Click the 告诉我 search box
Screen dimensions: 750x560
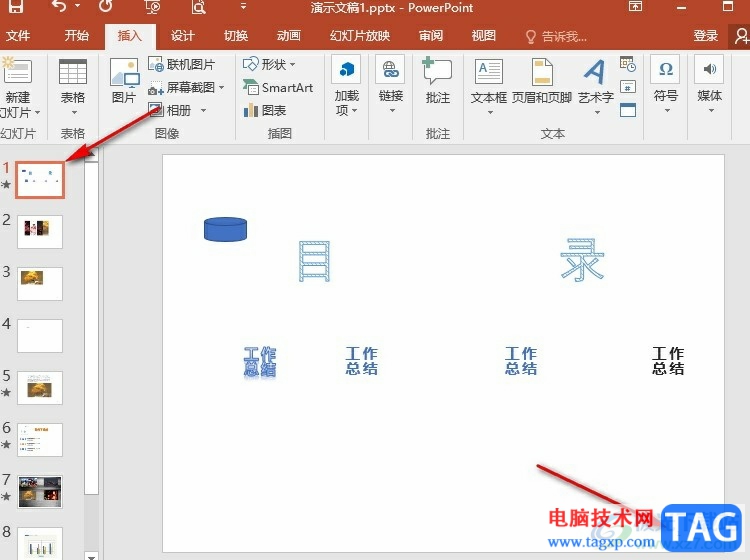(x=556, y=36)
